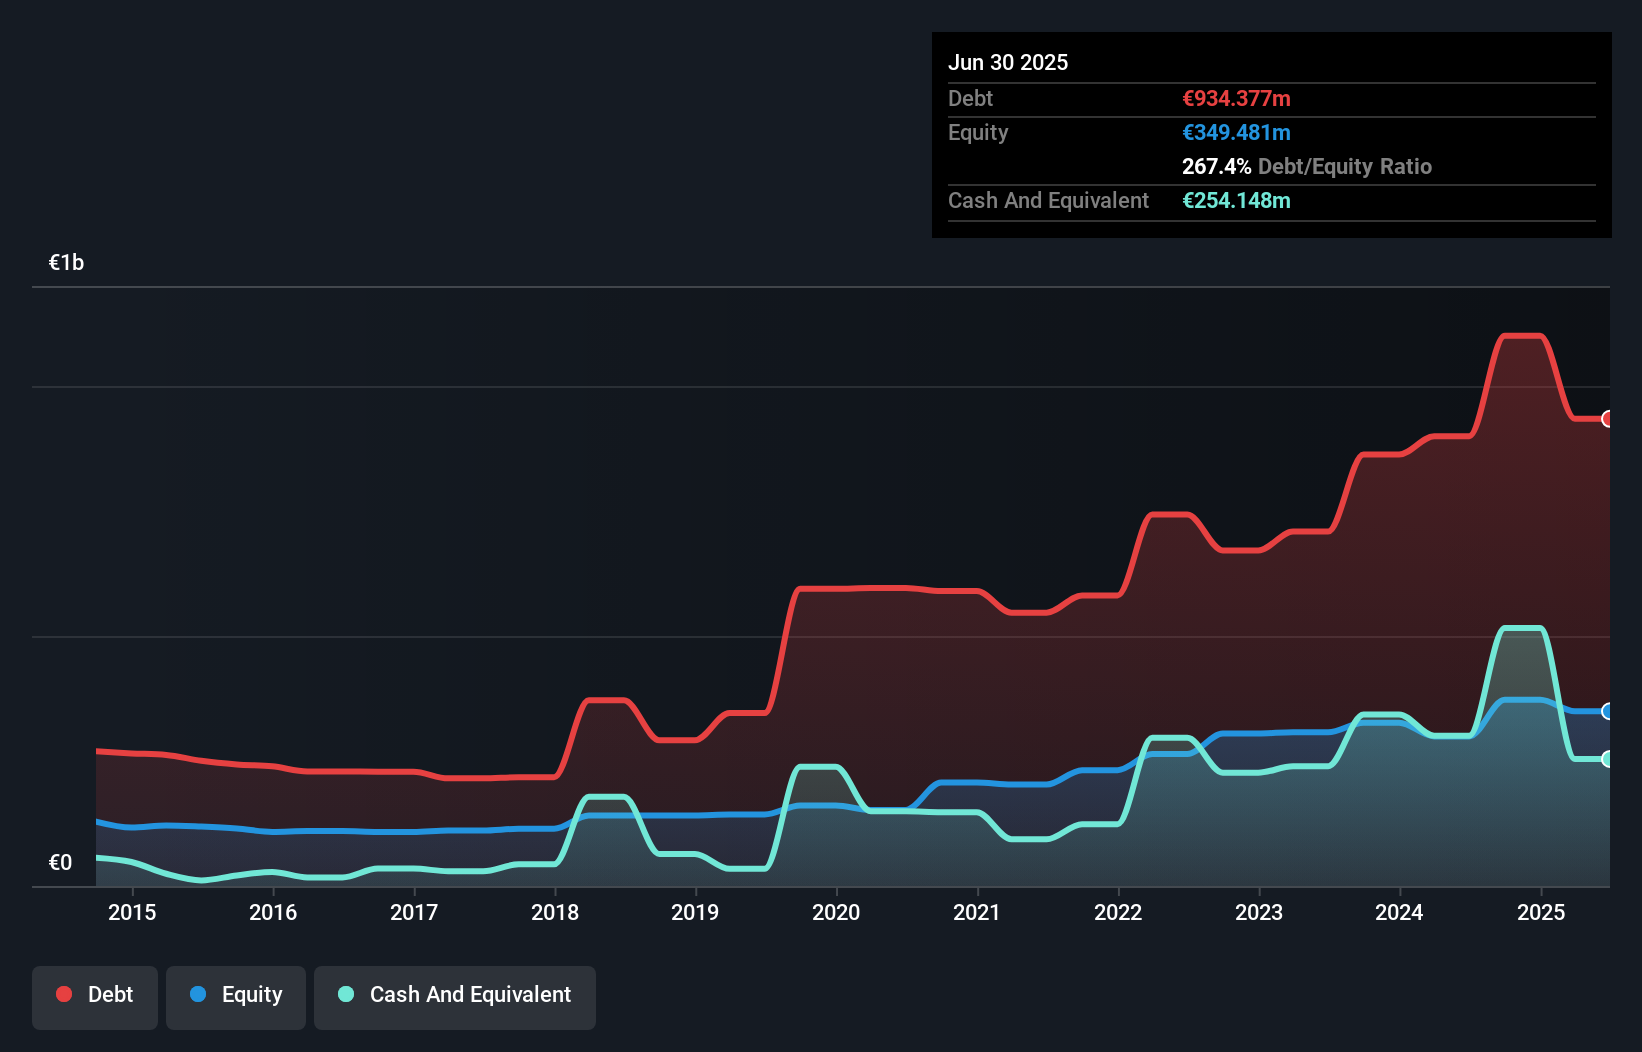Toggle the Debt series legend button
The height and width of the screenshot is (1052, 1642).
[x=94, y=996]
